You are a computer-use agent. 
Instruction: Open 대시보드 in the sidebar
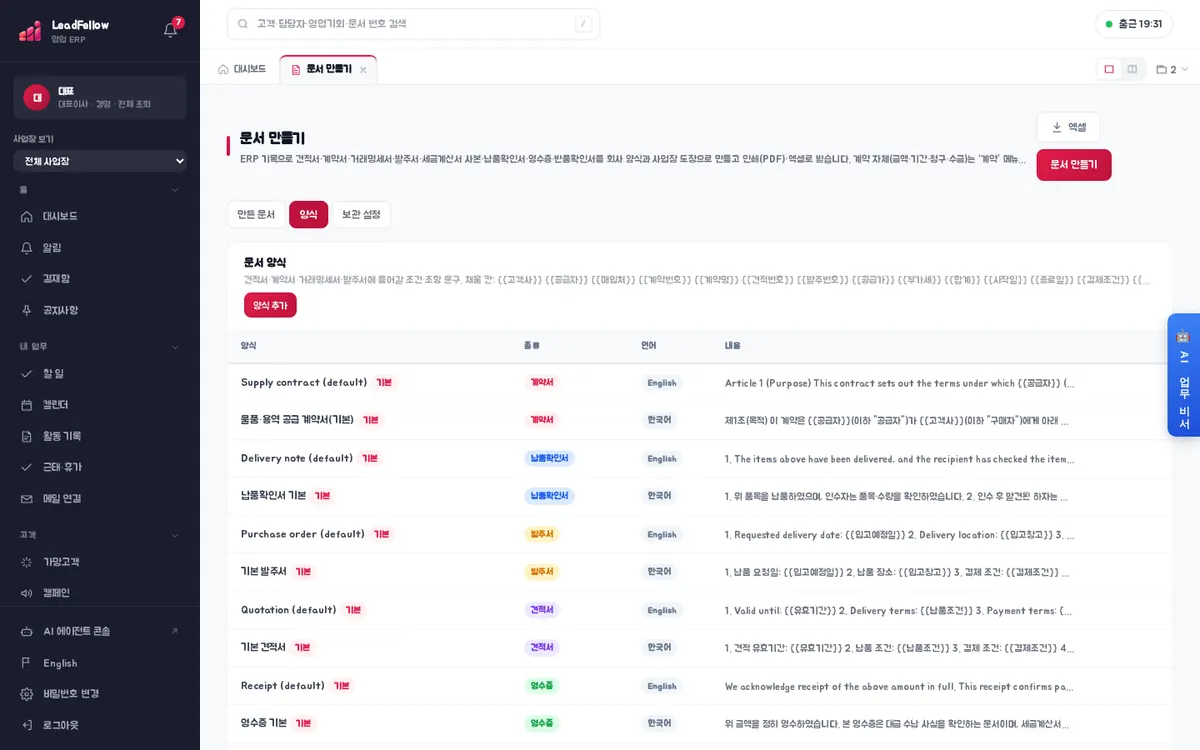(x=100, y=216)
